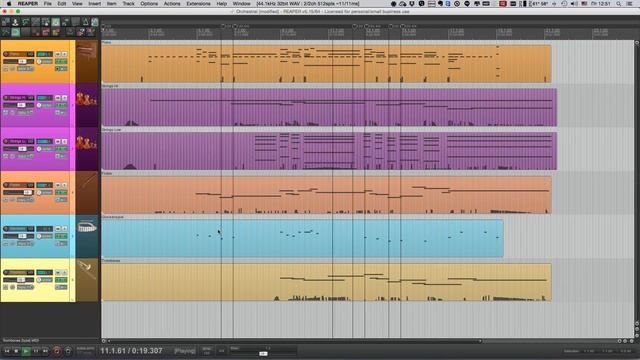Click the green FX button on Flutes track

61,193
